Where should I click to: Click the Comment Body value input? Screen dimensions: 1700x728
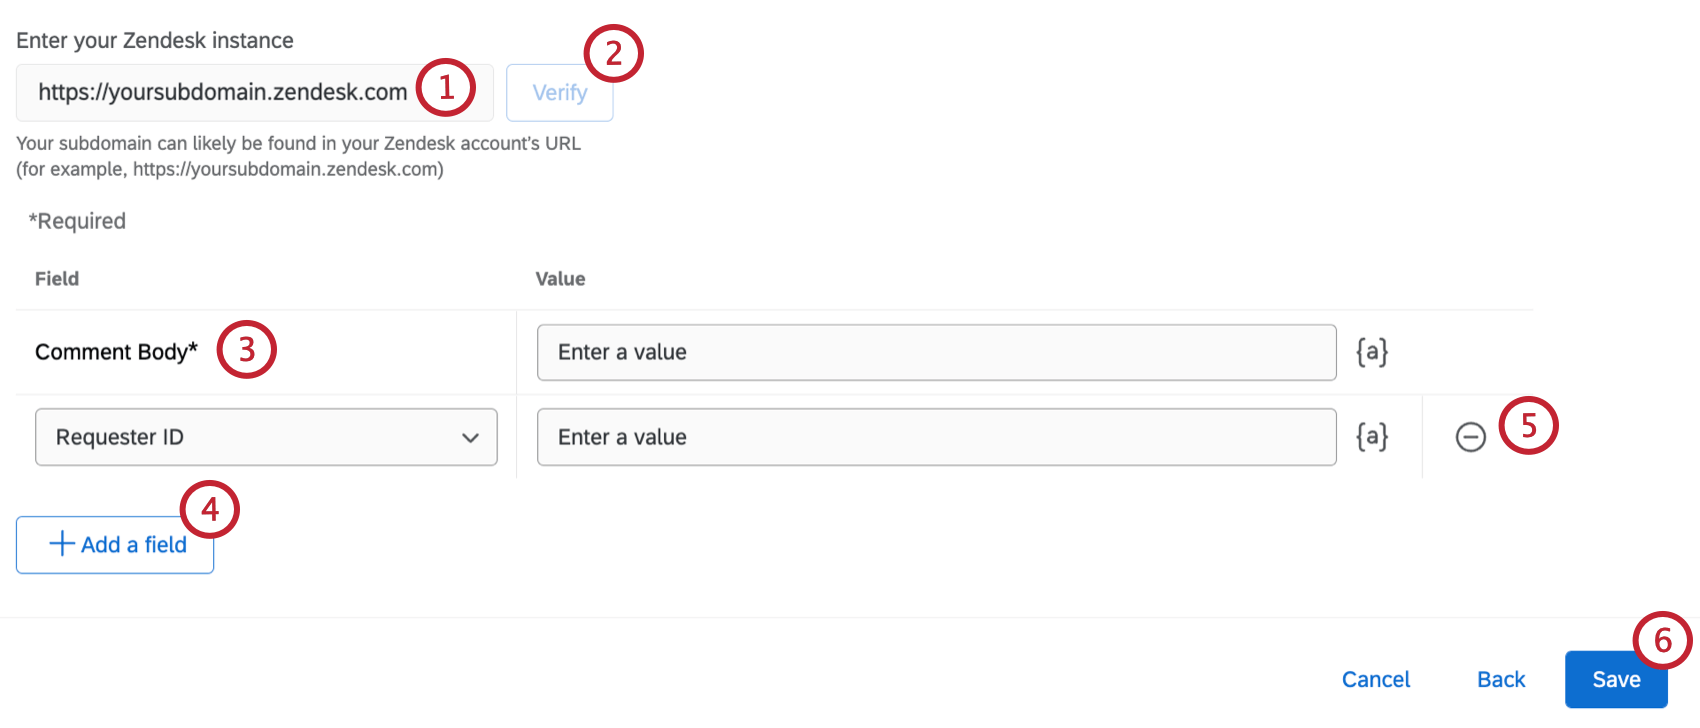[x=936, y=352]
